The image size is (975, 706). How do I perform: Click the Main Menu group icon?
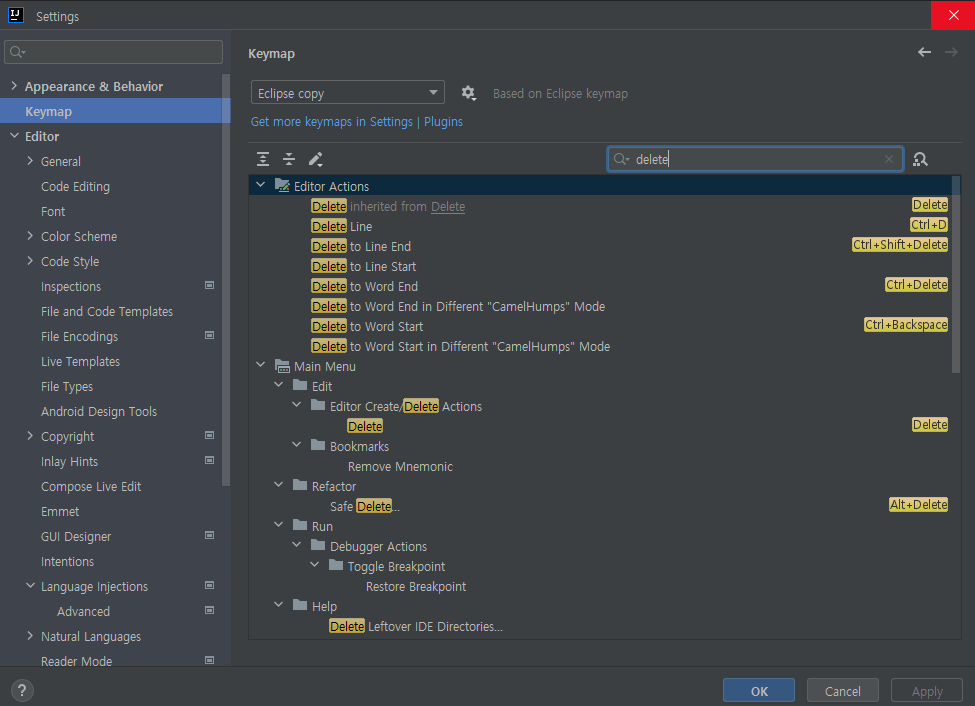[x=282, y=366]
